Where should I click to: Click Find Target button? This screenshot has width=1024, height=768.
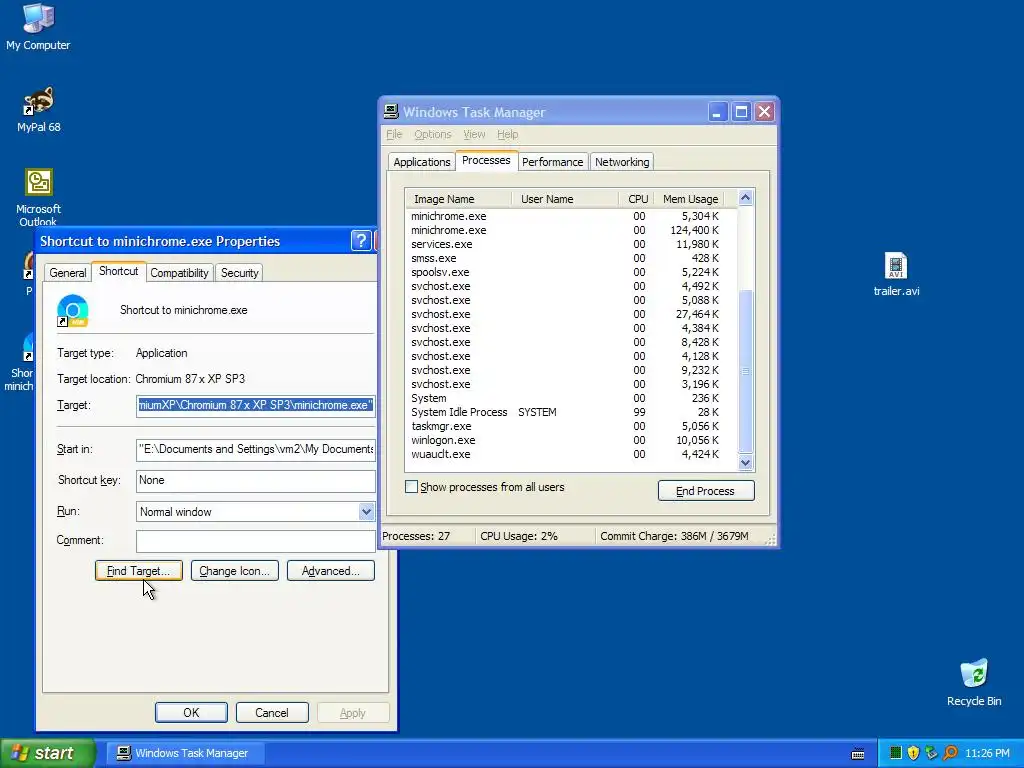[138, 571]
